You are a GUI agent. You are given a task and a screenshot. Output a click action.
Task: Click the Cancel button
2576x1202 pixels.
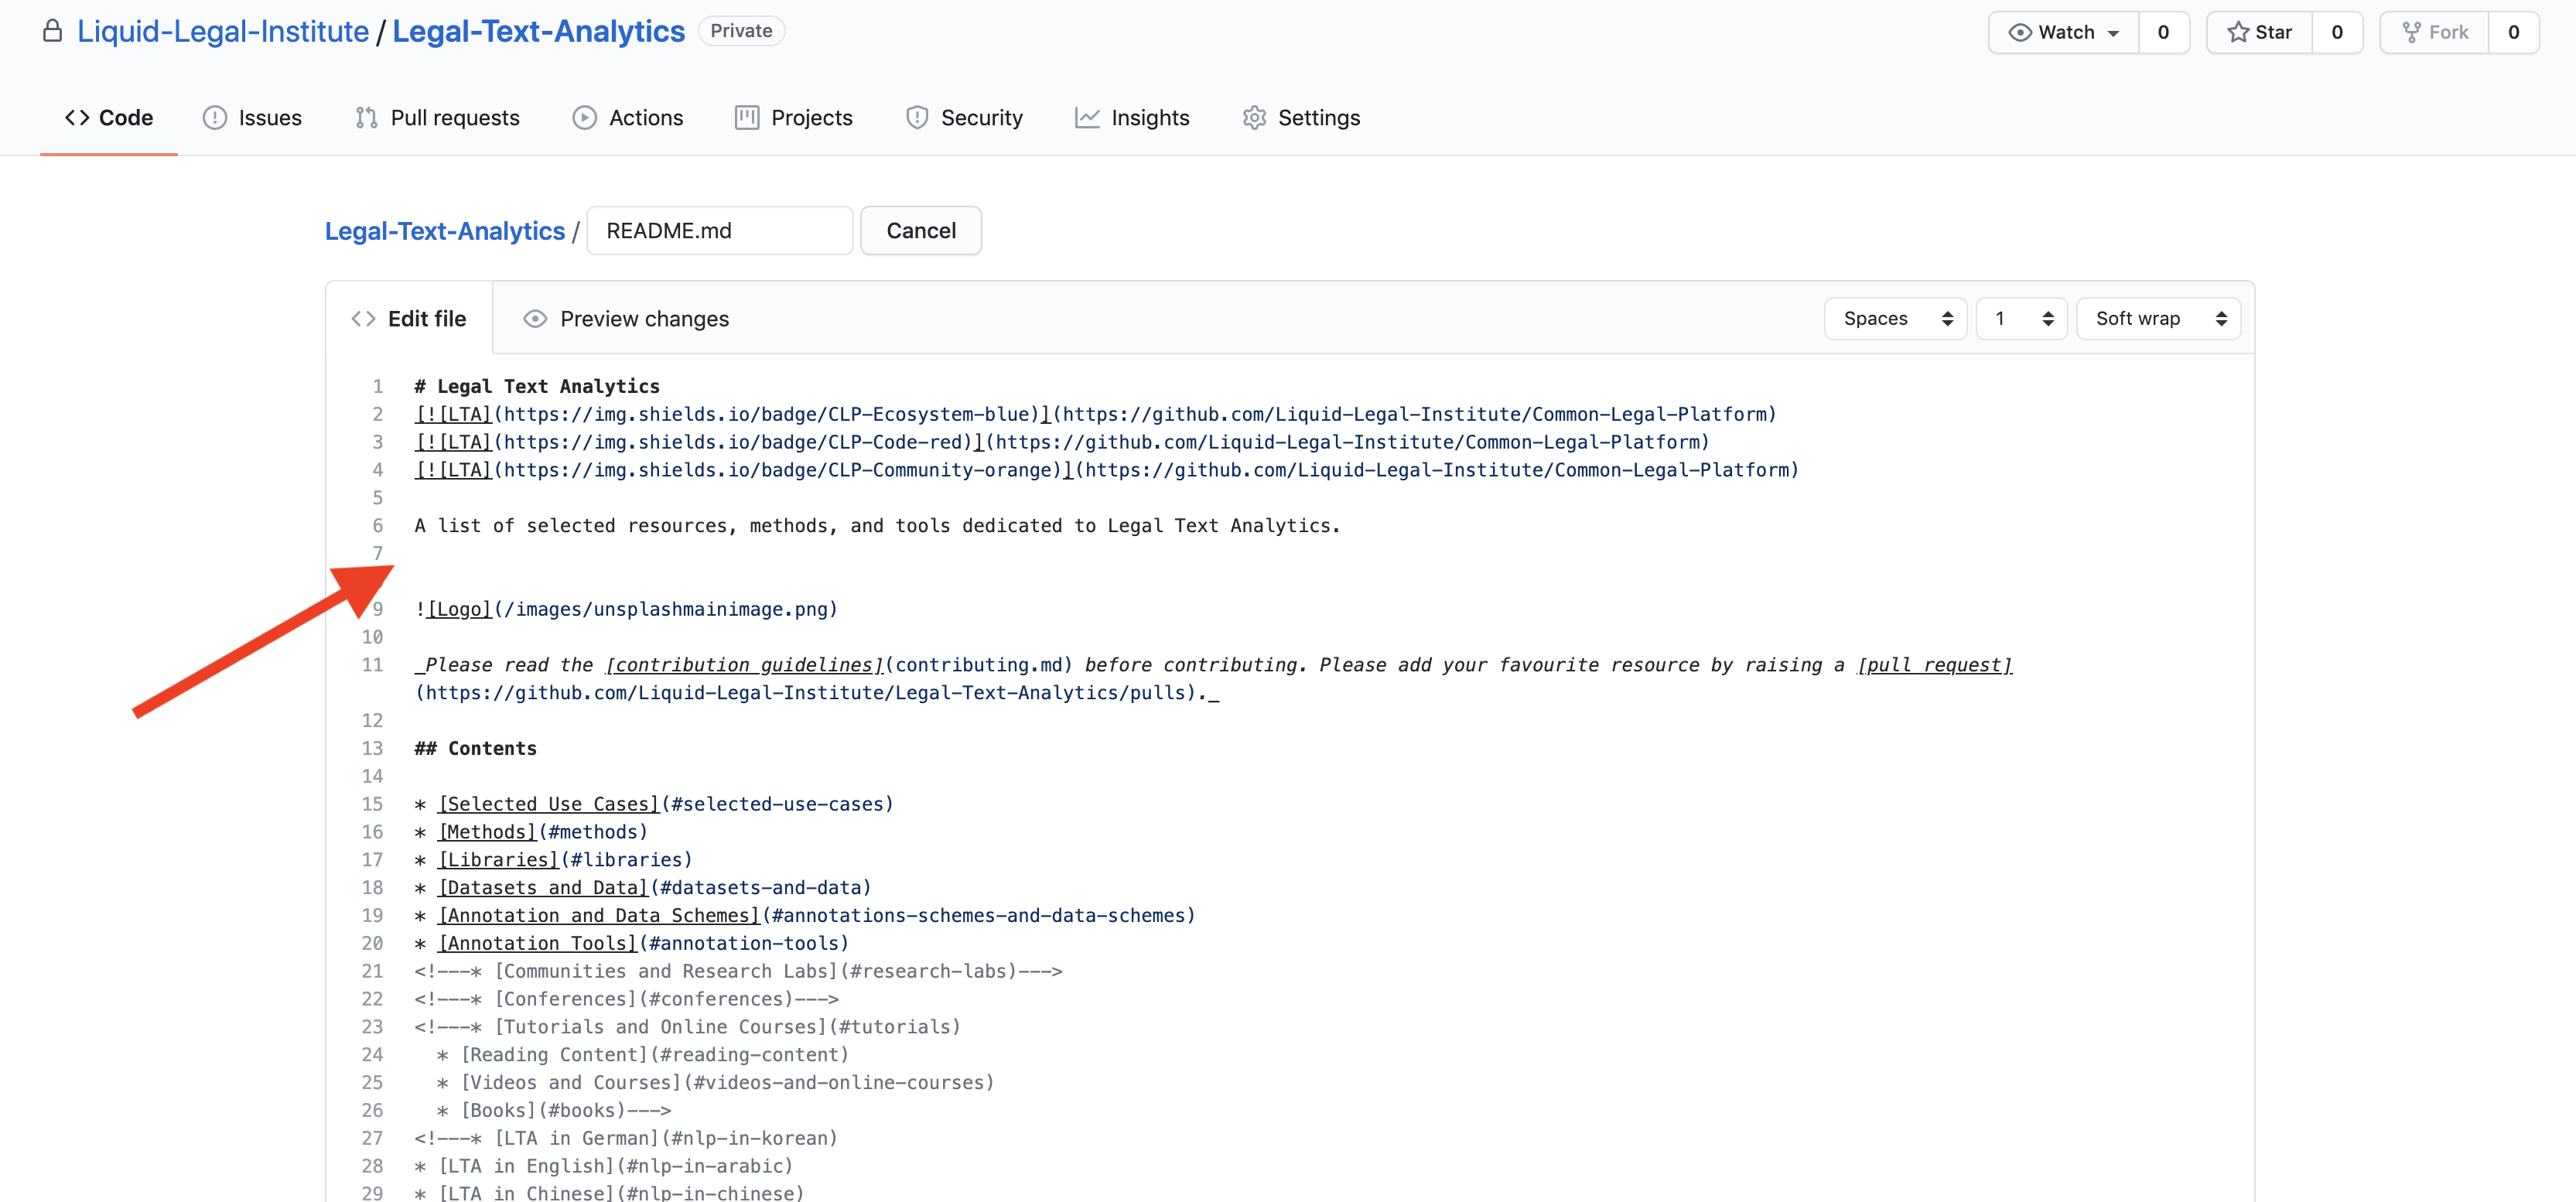point(921,230)
